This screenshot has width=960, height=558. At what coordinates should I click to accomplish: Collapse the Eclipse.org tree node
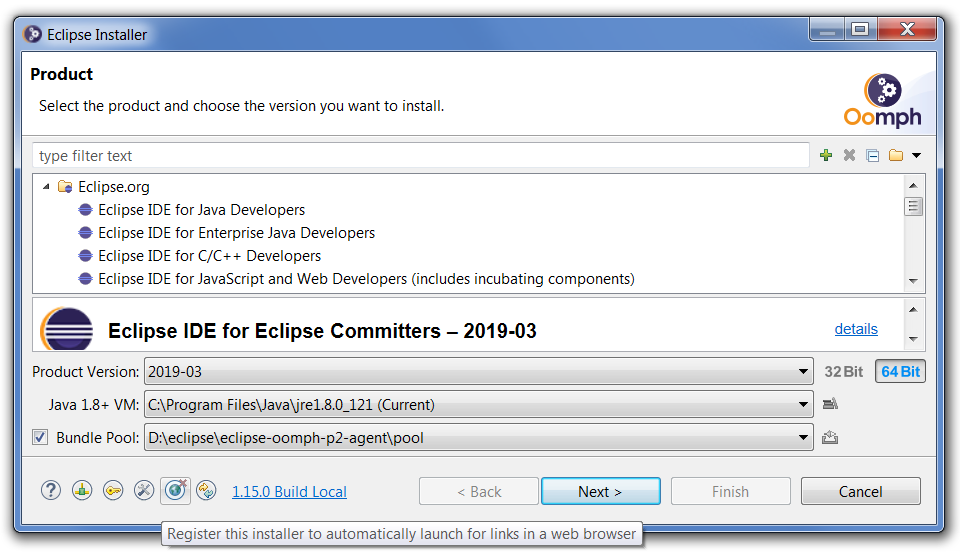coord(46,187)
